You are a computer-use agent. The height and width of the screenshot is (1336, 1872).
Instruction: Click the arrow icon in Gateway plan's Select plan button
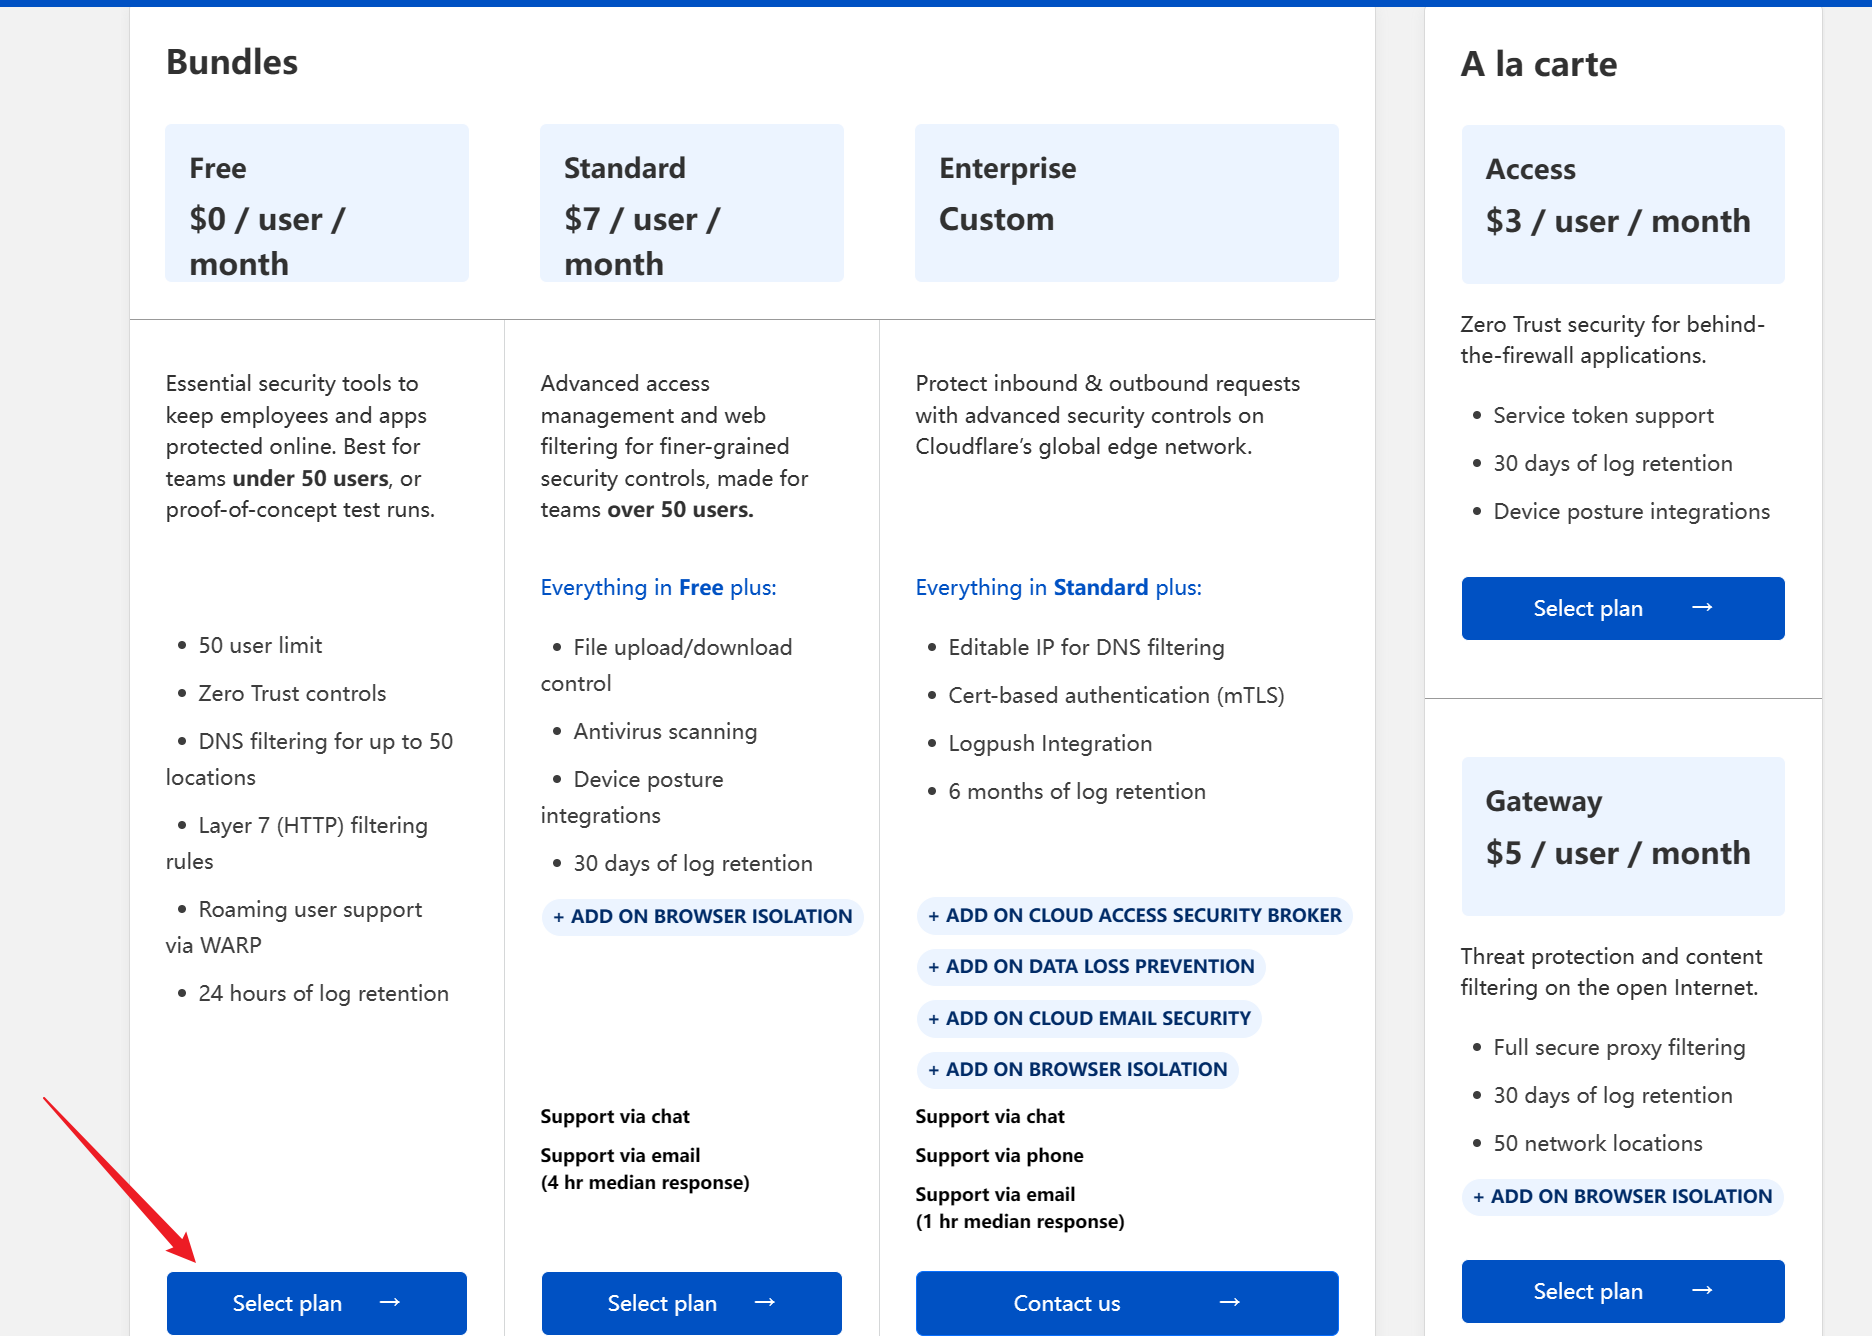tap(1702, 1290)
